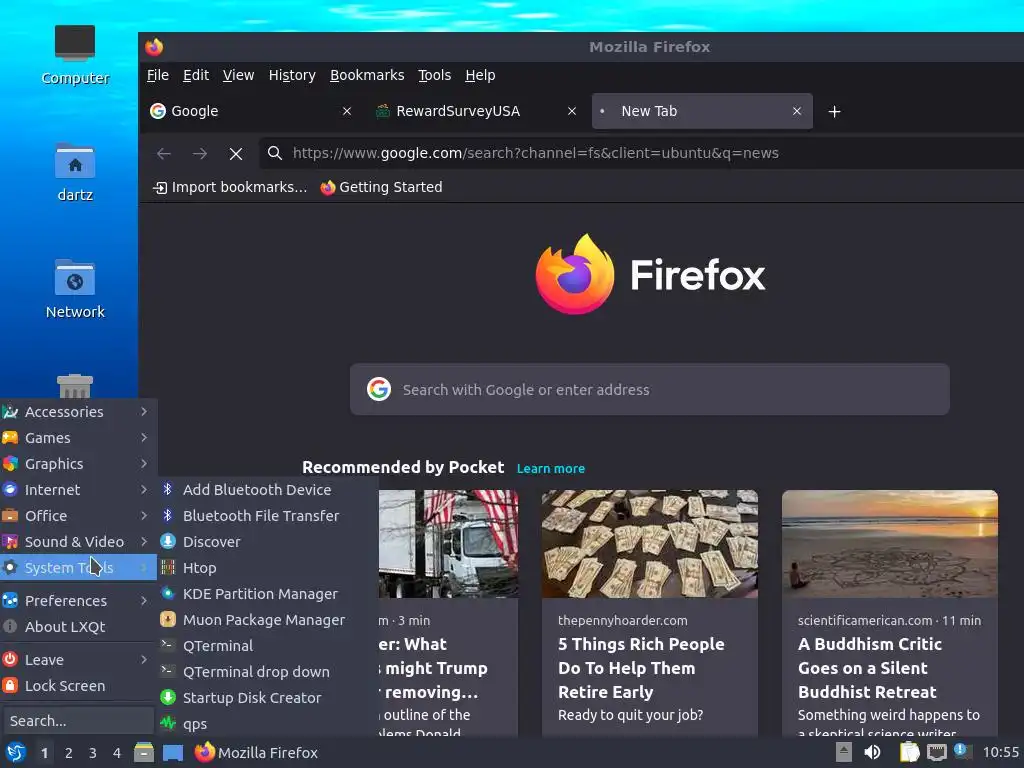This screenshot has width=1024, height=768.
Task: Expand the Preferences submenu
Action: click(x=78, y=600)
